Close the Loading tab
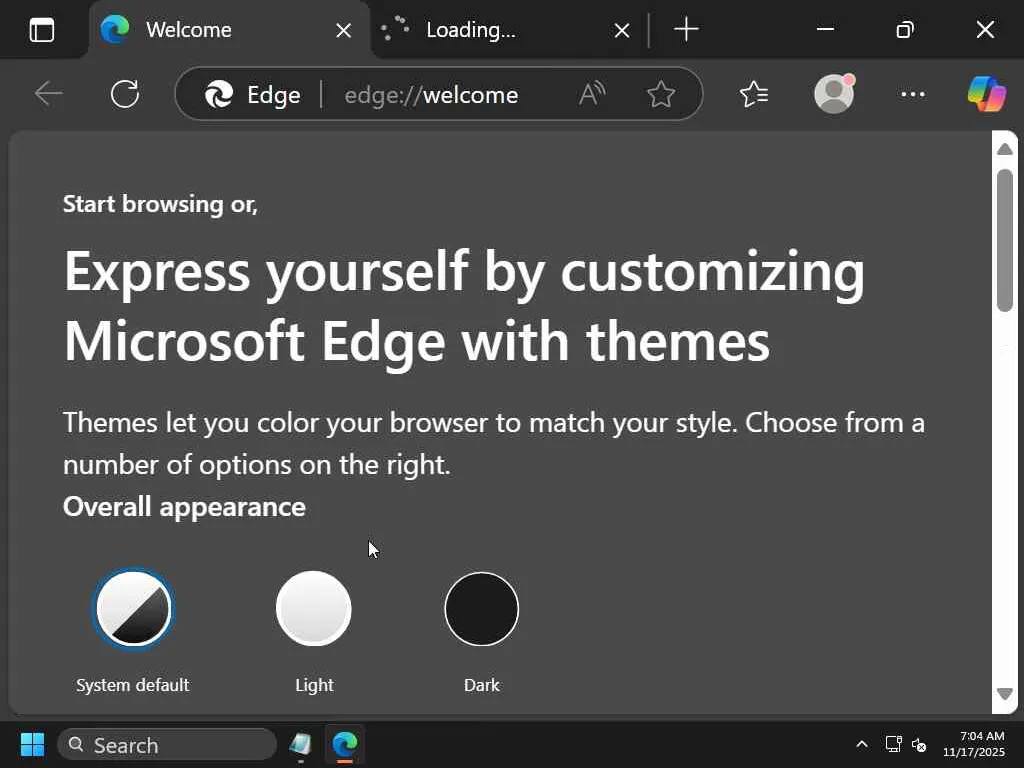The width and height of the screenshot is (1024, 768). [x=621, y=30]
